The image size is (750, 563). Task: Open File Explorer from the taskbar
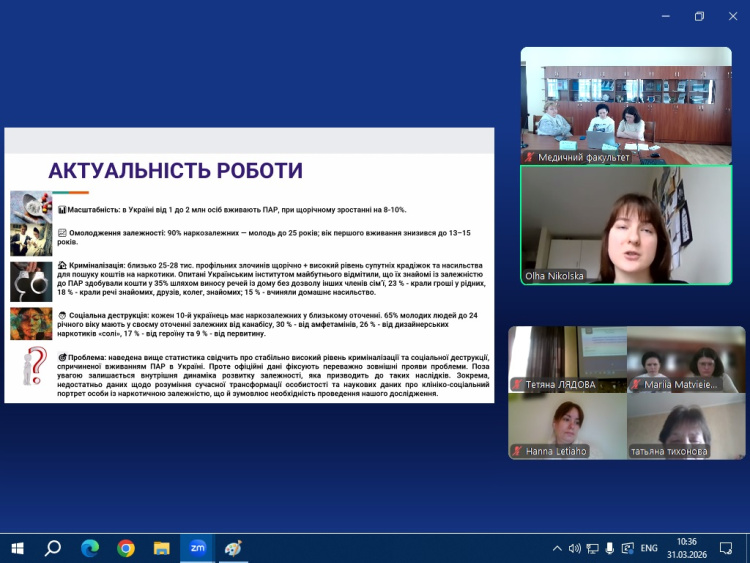click(161, 548)
